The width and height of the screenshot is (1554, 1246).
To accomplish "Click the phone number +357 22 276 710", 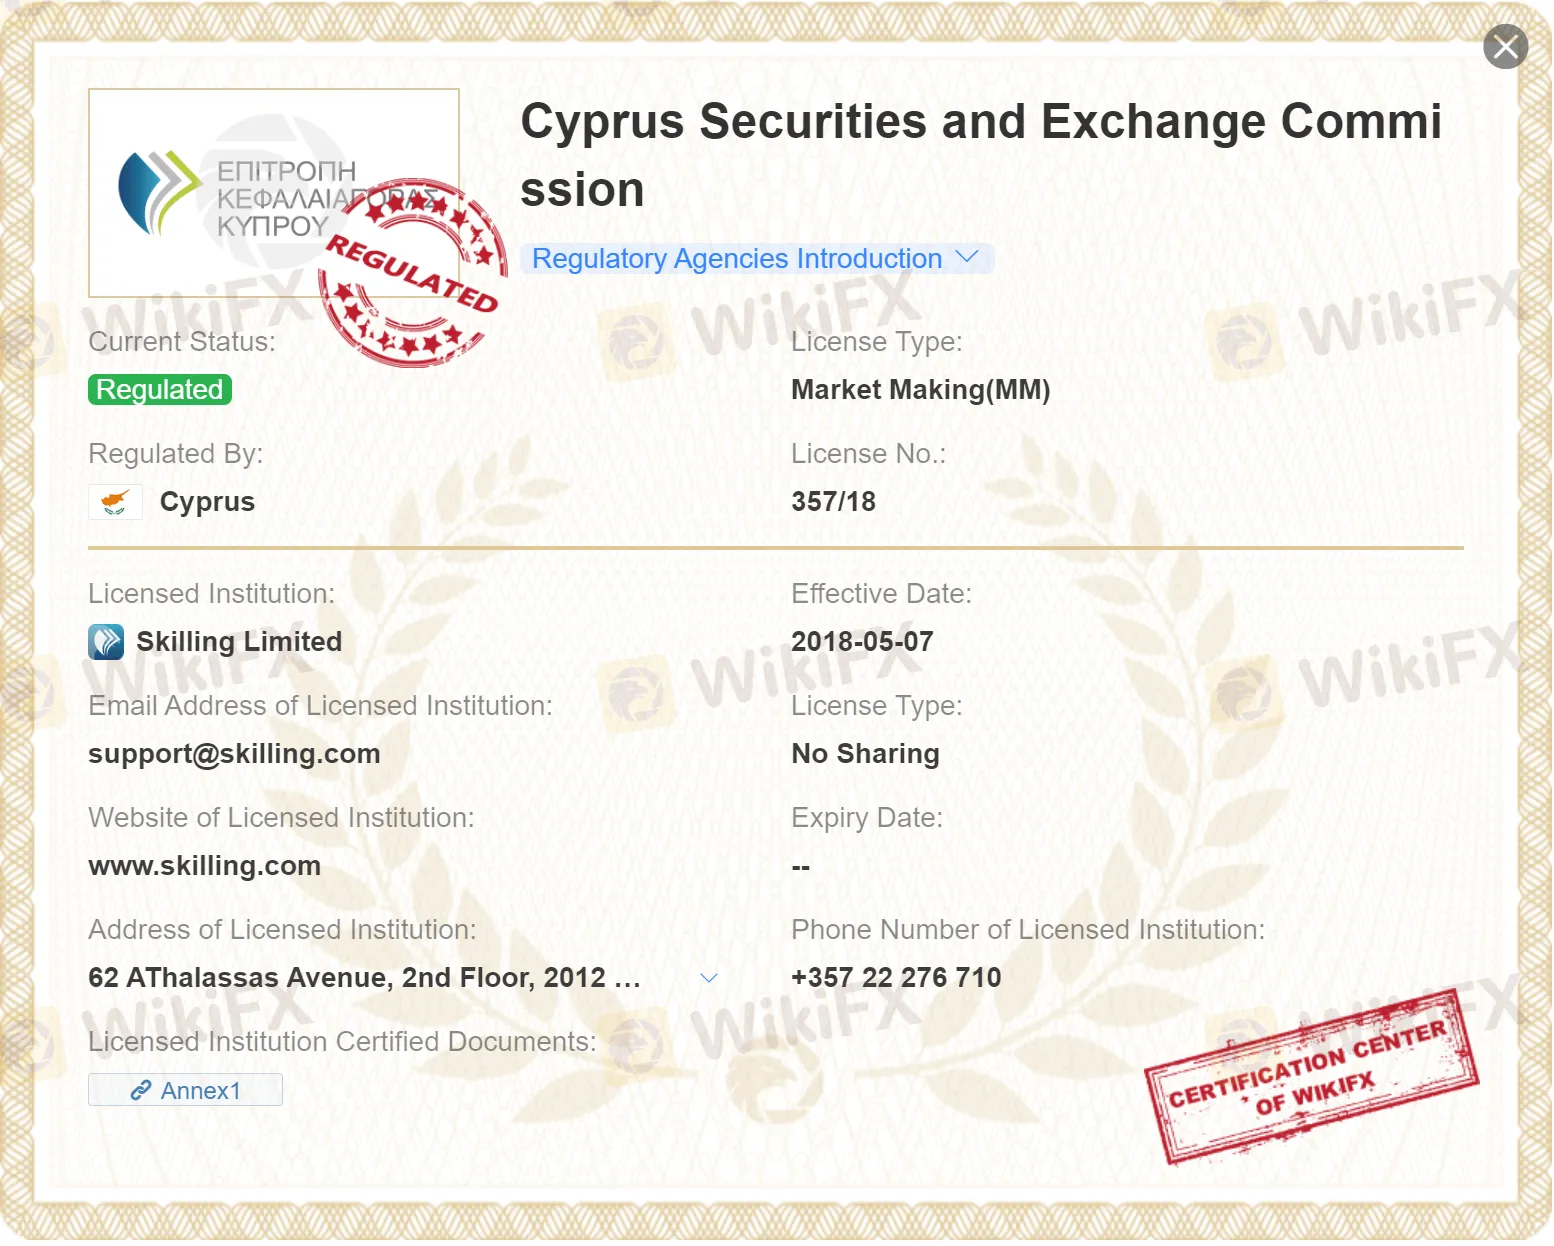I will point(896,978).
